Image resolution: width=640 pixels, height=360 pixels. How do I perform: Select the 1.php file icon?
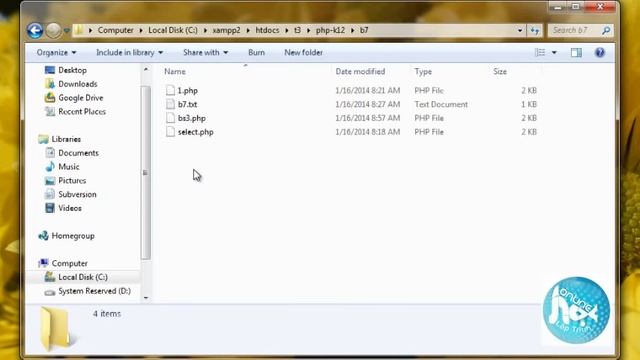tap(170, 90)
